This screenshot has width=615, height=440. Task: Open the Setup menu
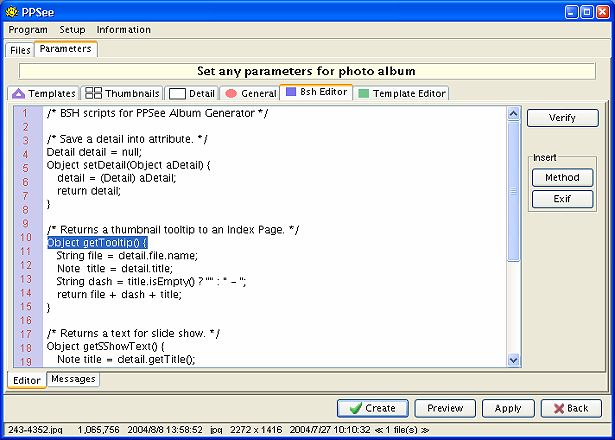pos(72,30)
